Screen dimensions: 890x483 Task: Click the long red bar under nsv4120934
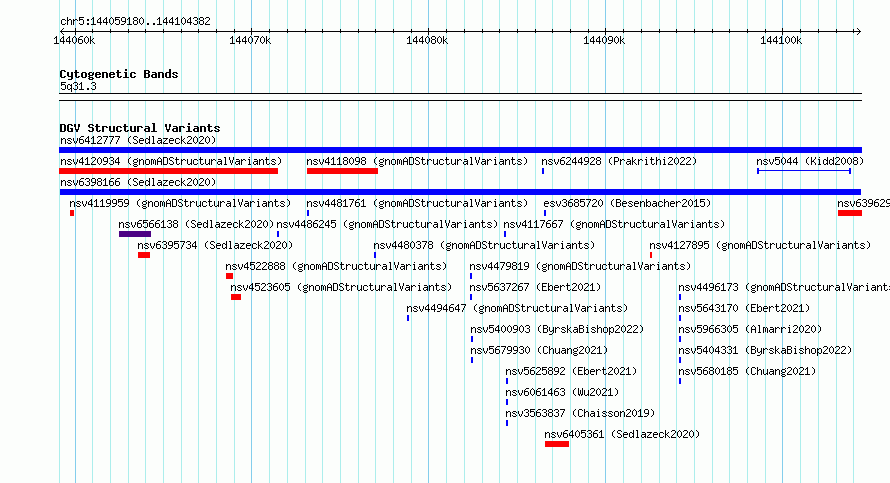tap(169, 171)
